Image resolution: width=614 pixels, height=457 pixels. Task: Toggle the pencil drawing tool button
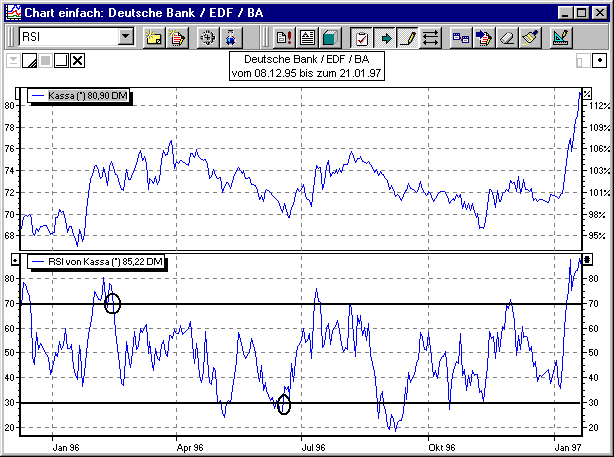[x=408, y=38]
